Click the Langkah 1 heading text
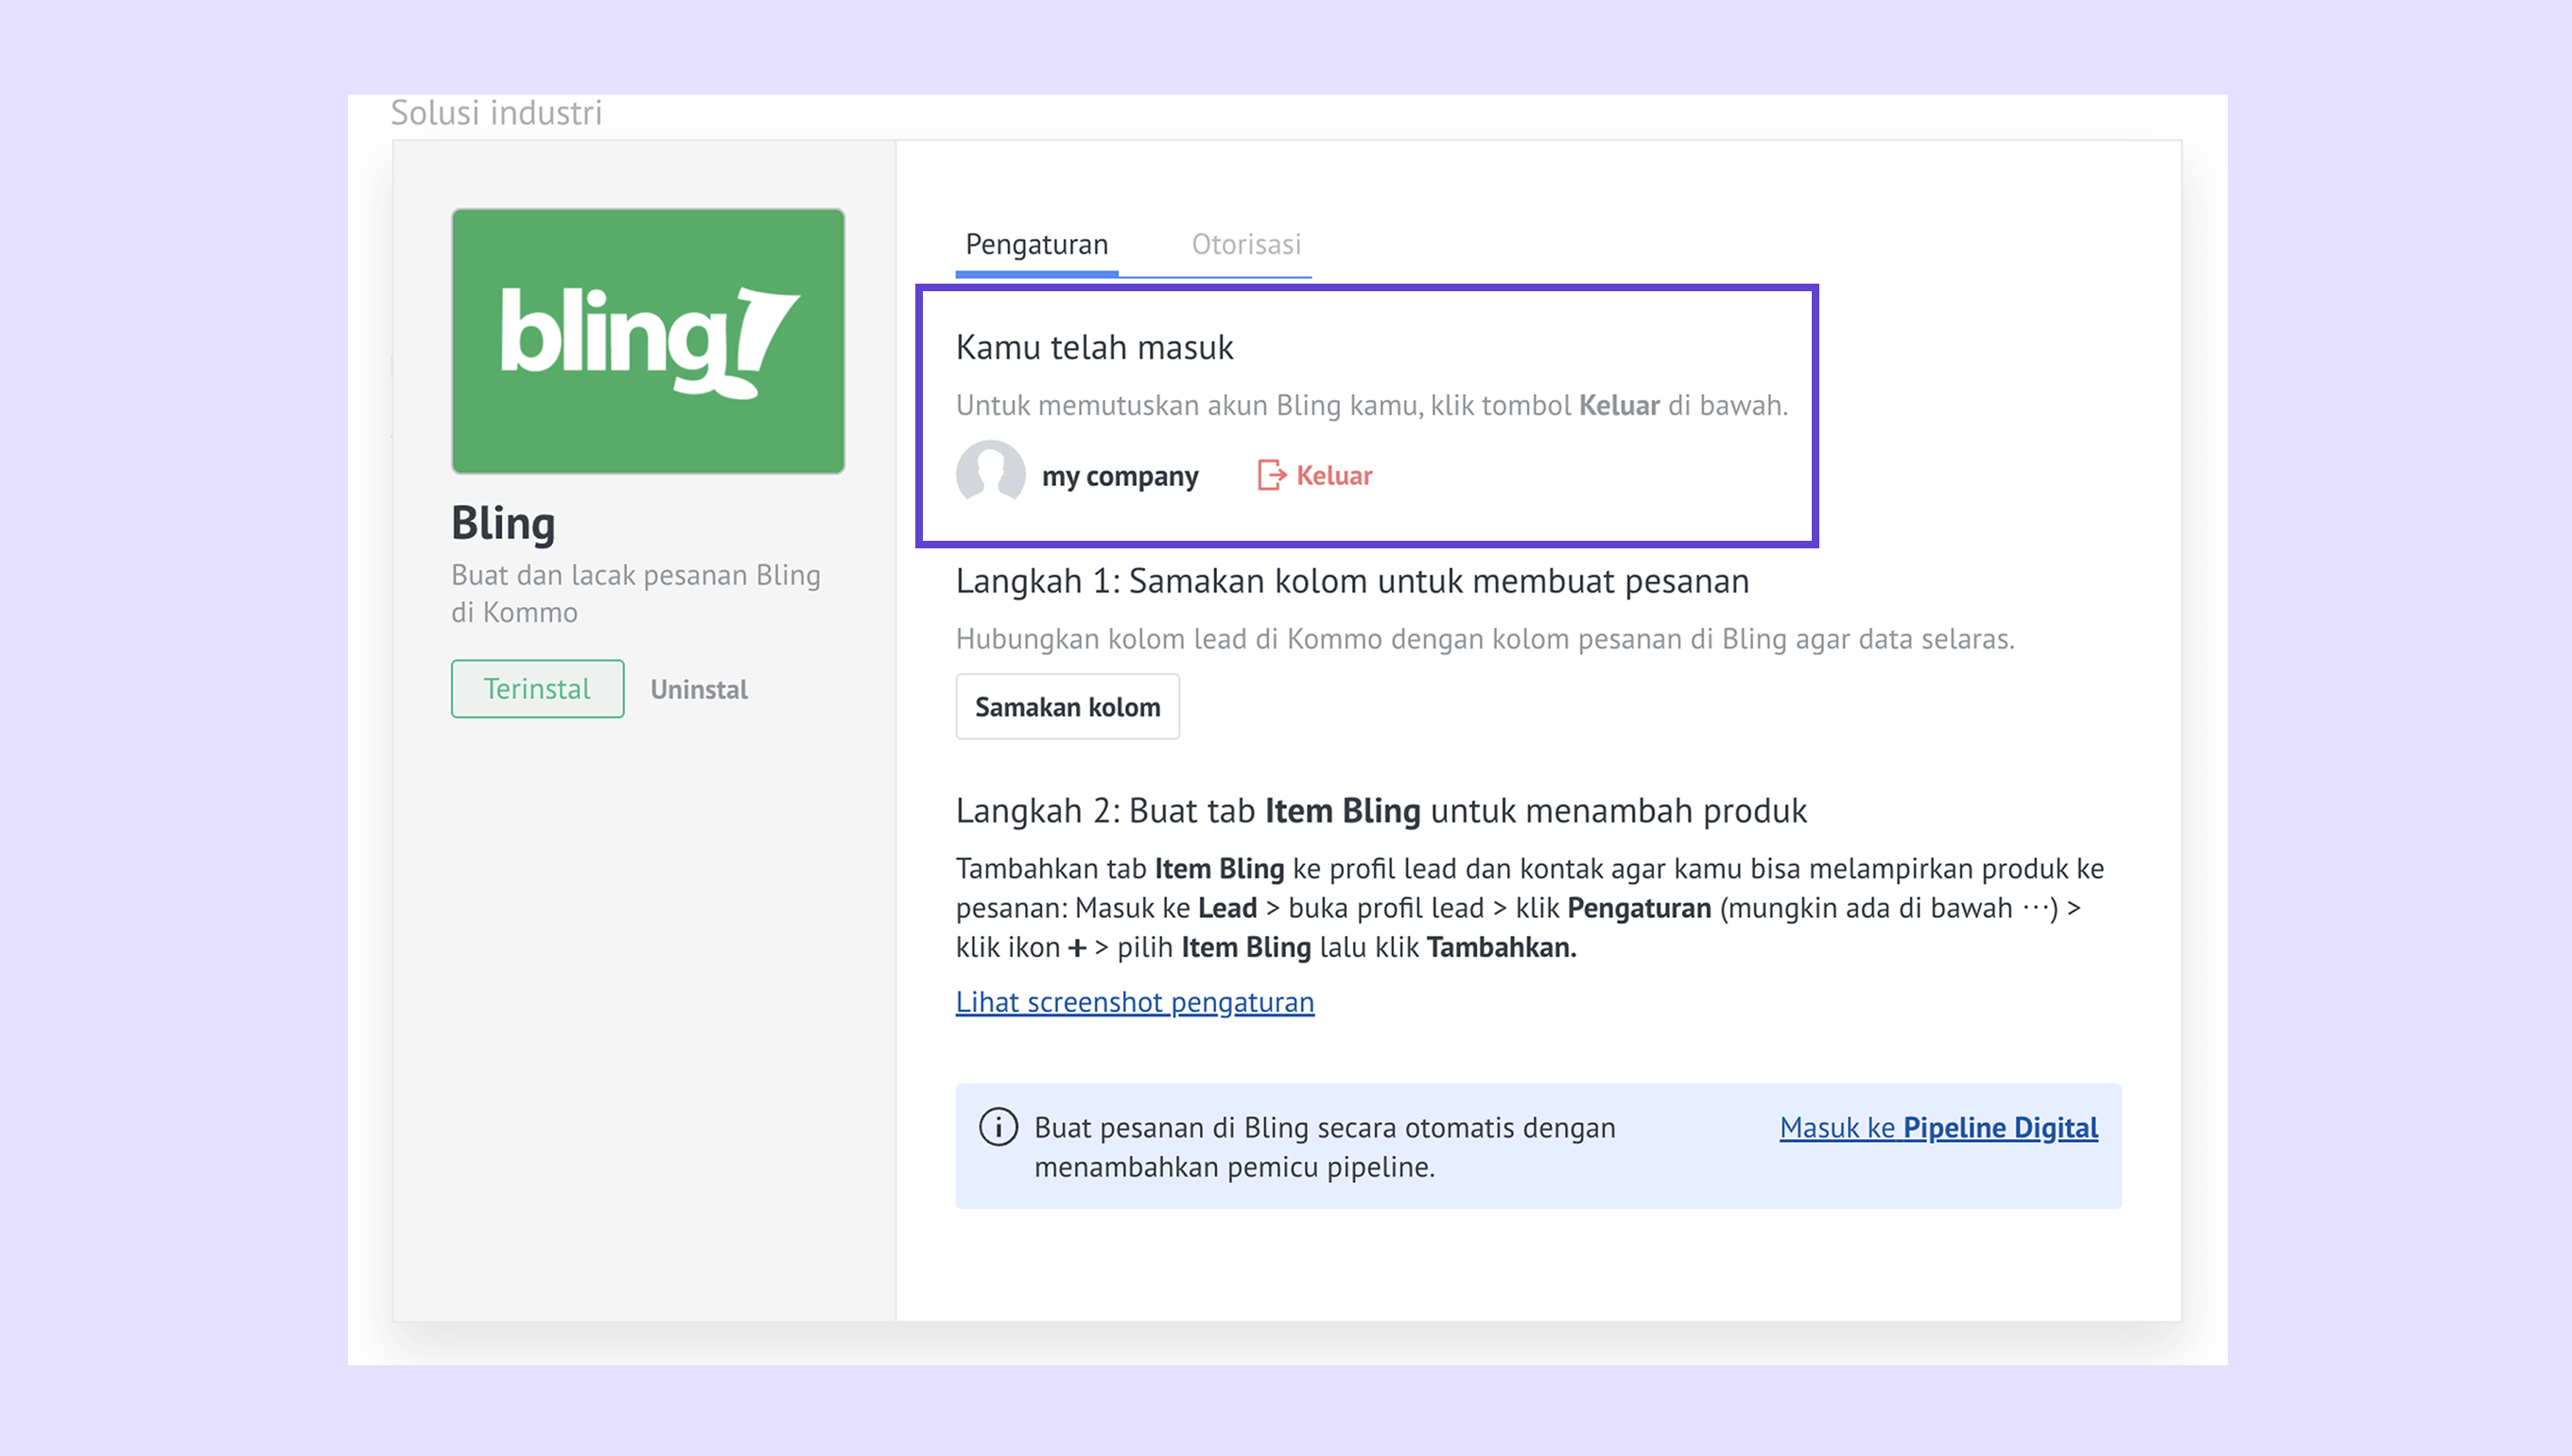2572x1456 pixels. [1352, 581]
